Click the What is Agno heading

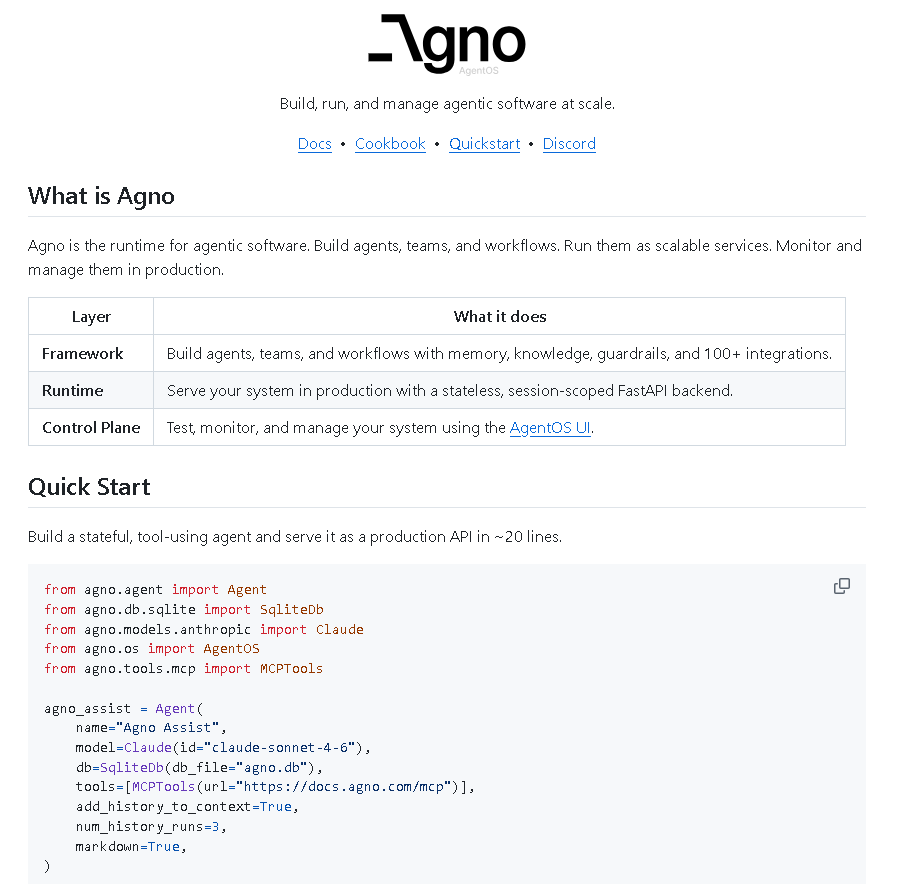click(x=101, y=196)
